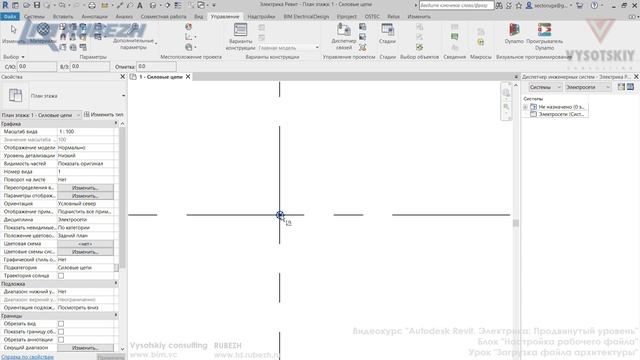The image size is (640, 360).
Task: Click the last view icon in the Диспетчер инженерных систем toolbar
Action: click(631, 87)
